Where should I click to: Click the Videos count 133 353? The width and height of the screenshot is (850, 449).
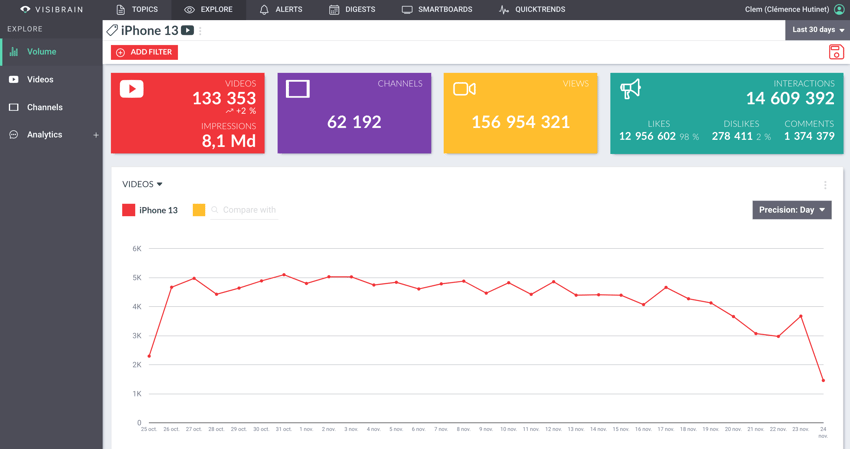tap(224, 98)
